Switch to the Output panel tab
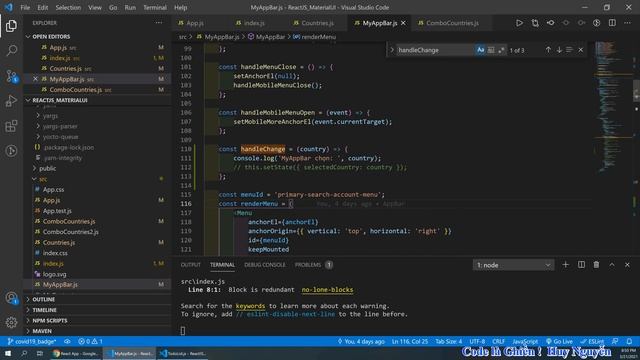Viewport: 640px width, 360px height. (191, 264)
